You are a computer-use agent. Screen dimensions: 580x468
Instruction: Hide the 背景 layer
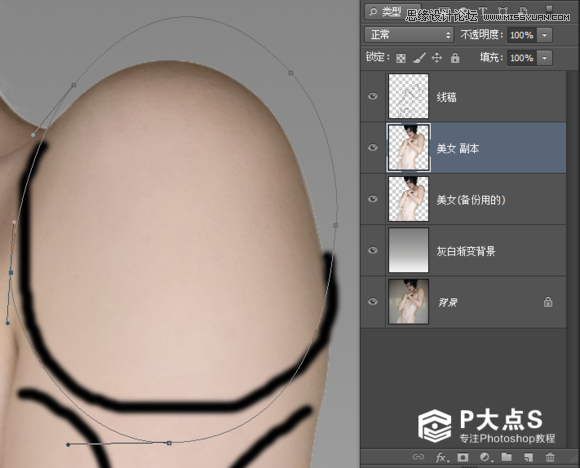coord(373,302)
